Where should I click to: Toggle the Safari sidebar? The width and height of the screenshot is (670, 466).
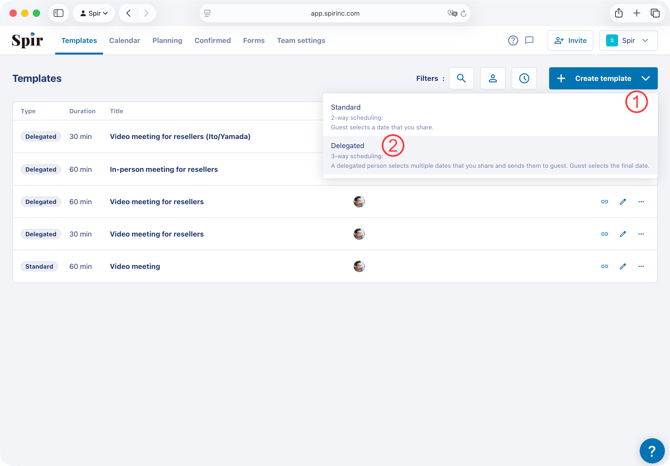coord(58,13)
